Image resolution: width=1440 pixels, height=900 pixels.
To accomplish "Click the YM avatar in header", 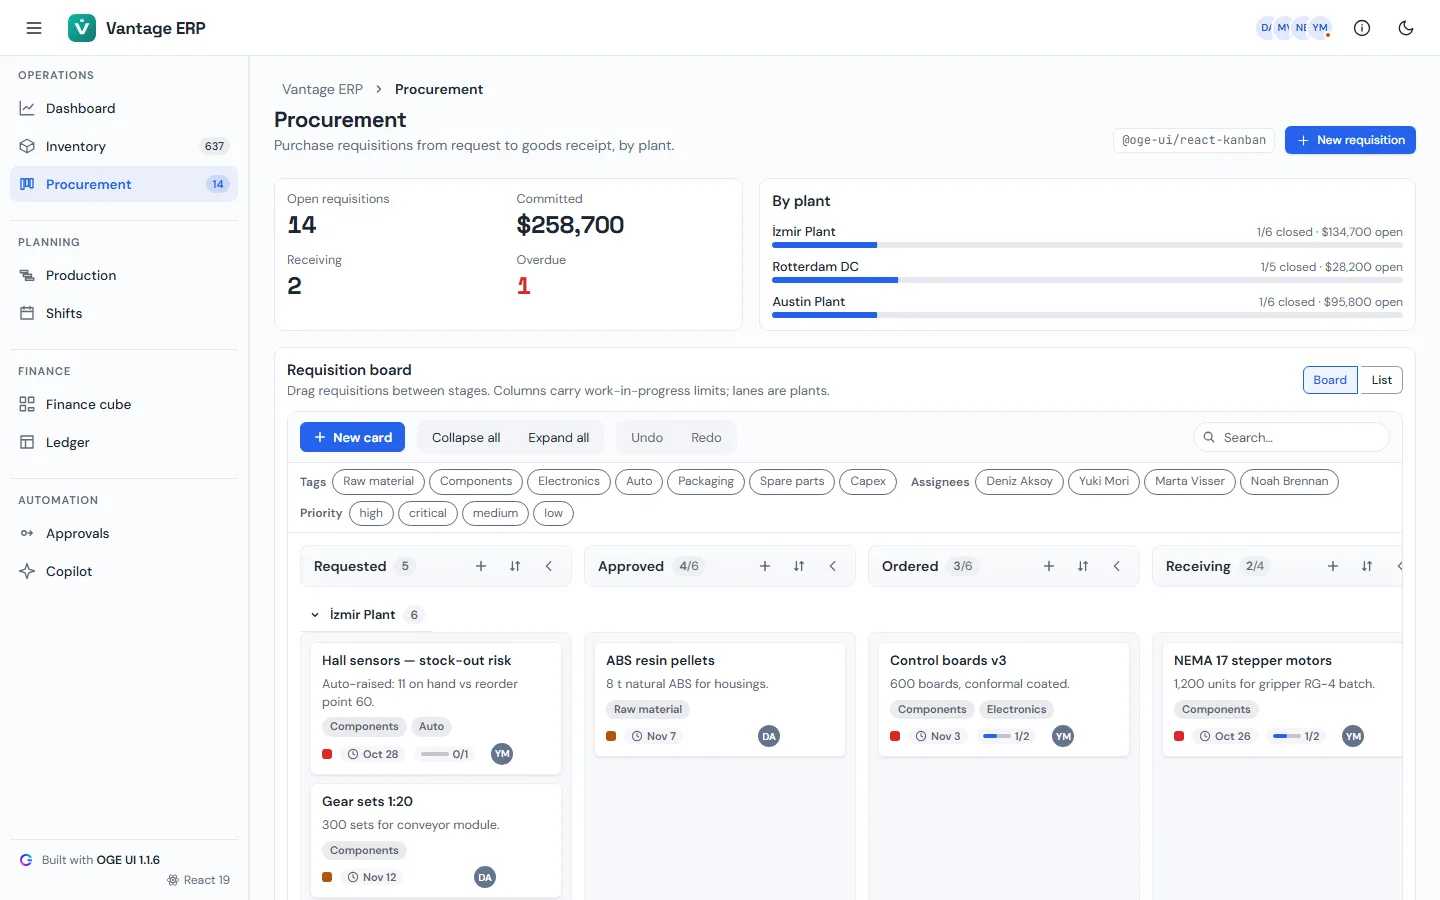I will coord(1320,28).
